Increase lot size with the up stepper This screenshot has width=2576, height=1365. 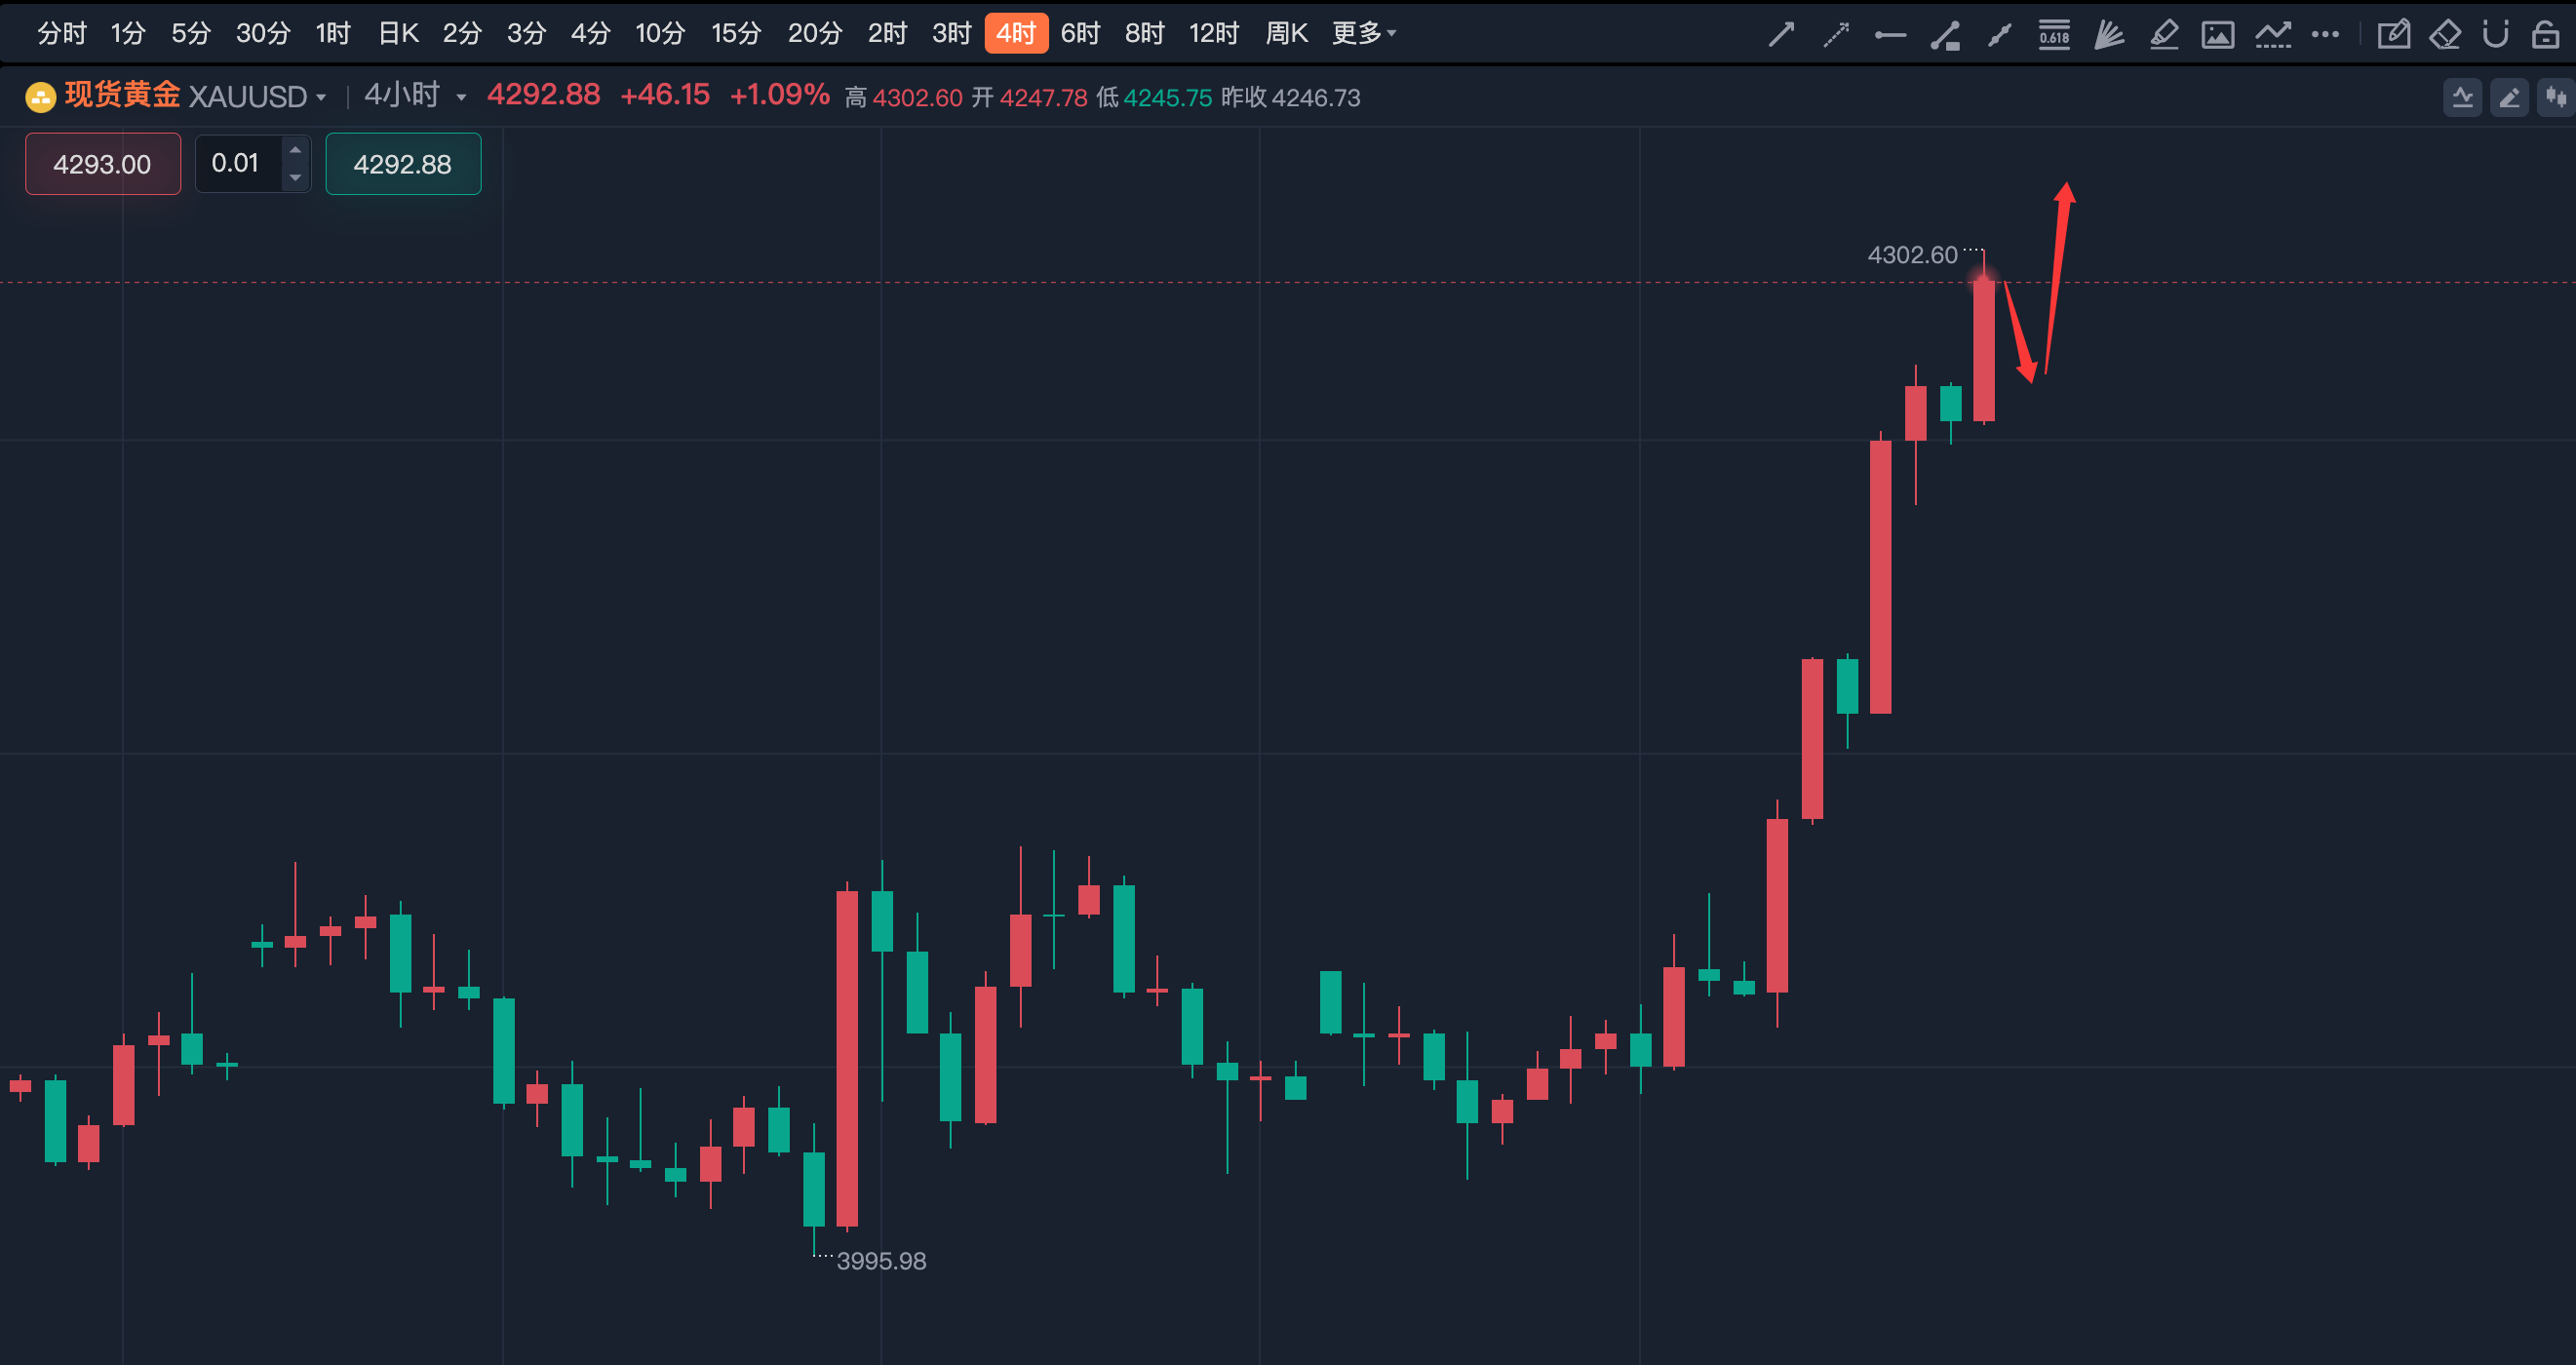pos(295,150)
